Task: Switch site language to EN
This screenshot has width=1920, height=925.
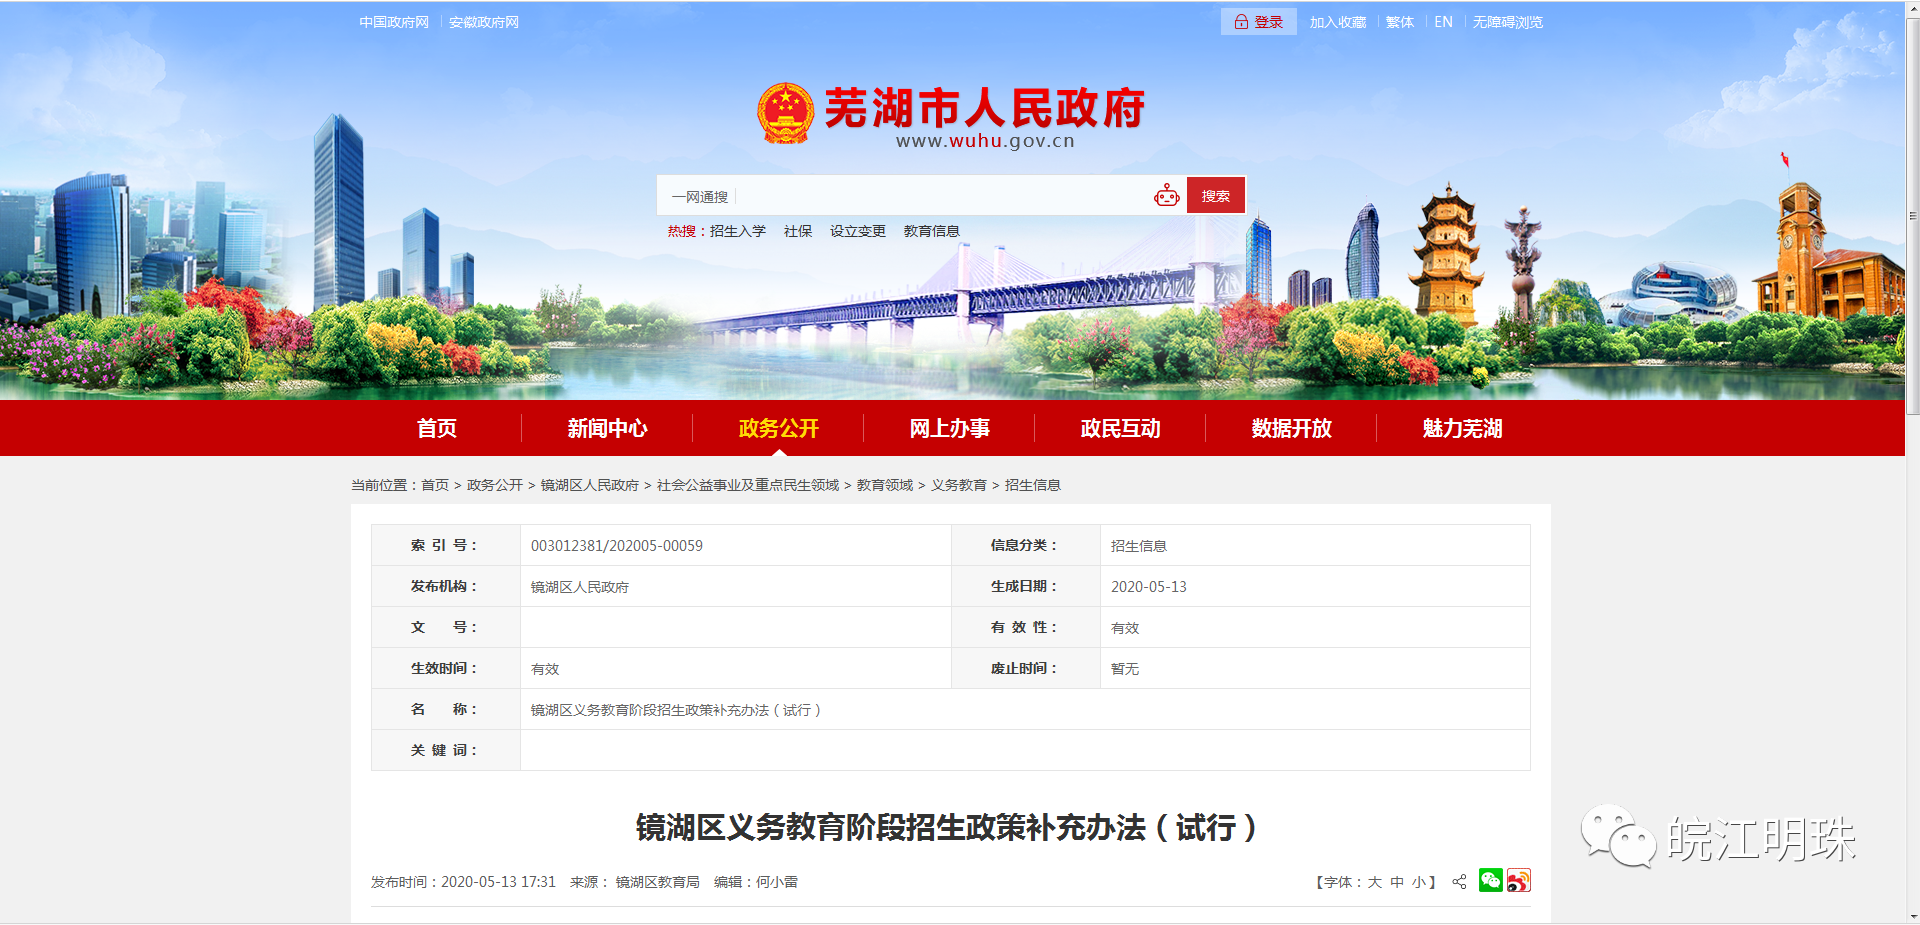Action: coord(1443,22)
